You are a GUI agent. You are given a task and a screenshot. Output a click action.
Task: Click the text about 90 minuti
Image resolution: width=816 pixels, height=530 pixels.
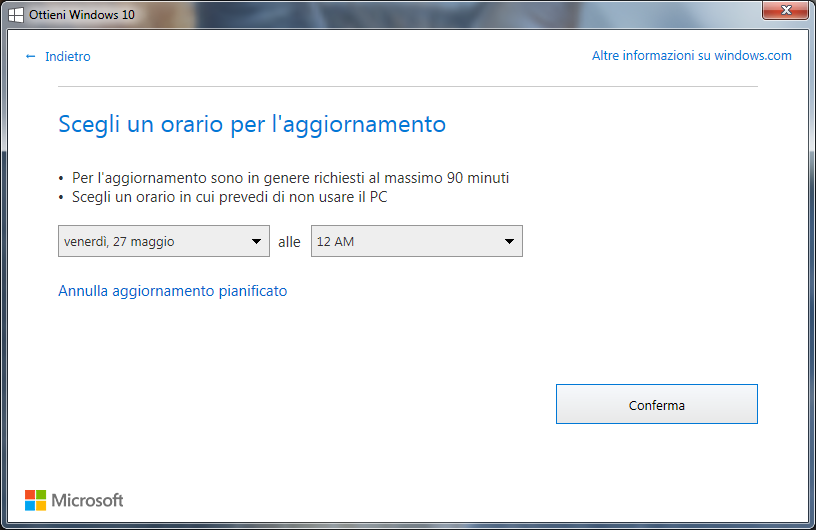290,178
